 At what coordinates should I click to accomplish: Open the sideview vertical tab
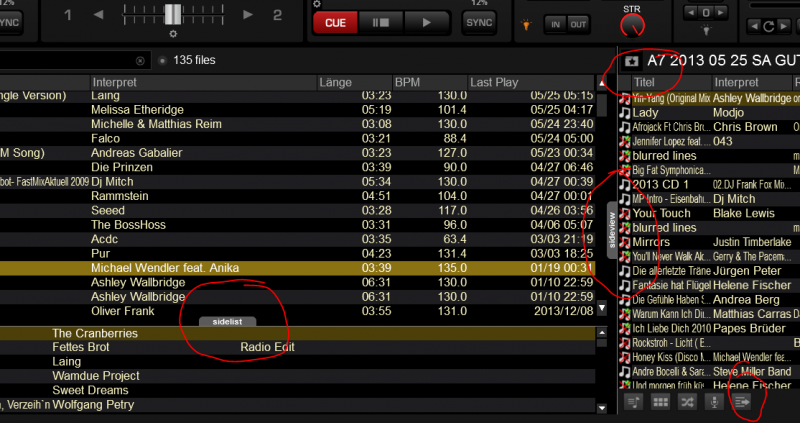click(x=612, y=230)
